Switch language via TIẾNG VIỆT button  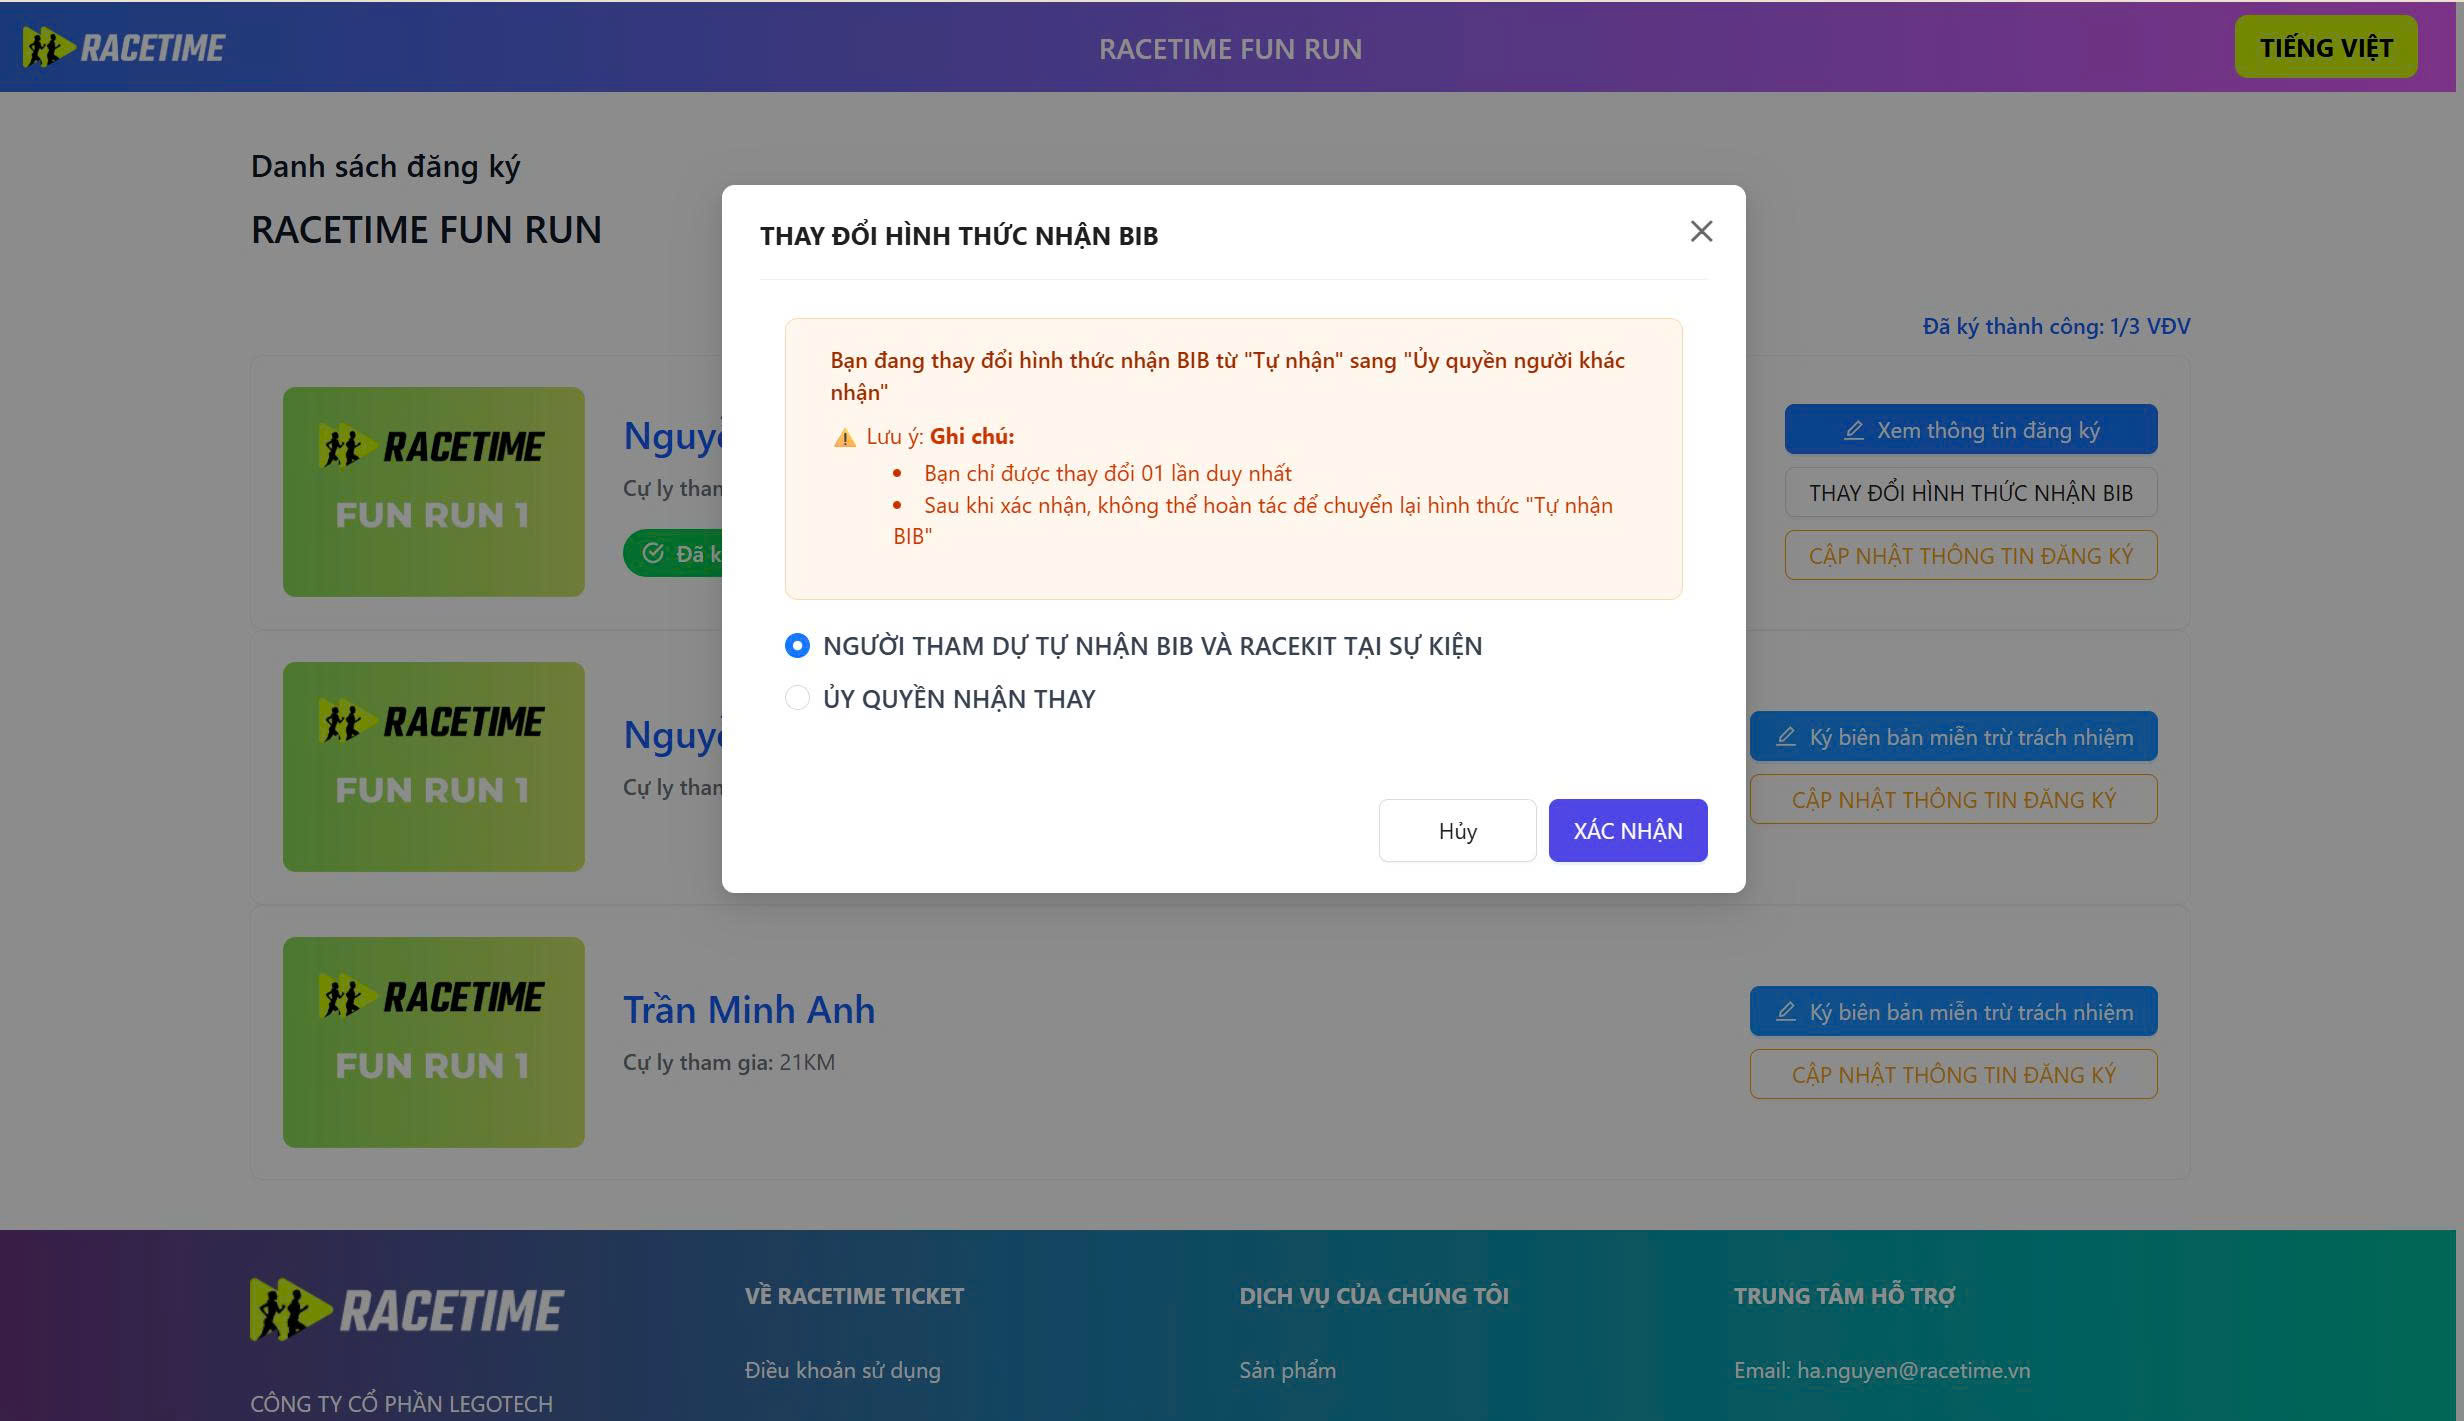[x=2326, y=47]
